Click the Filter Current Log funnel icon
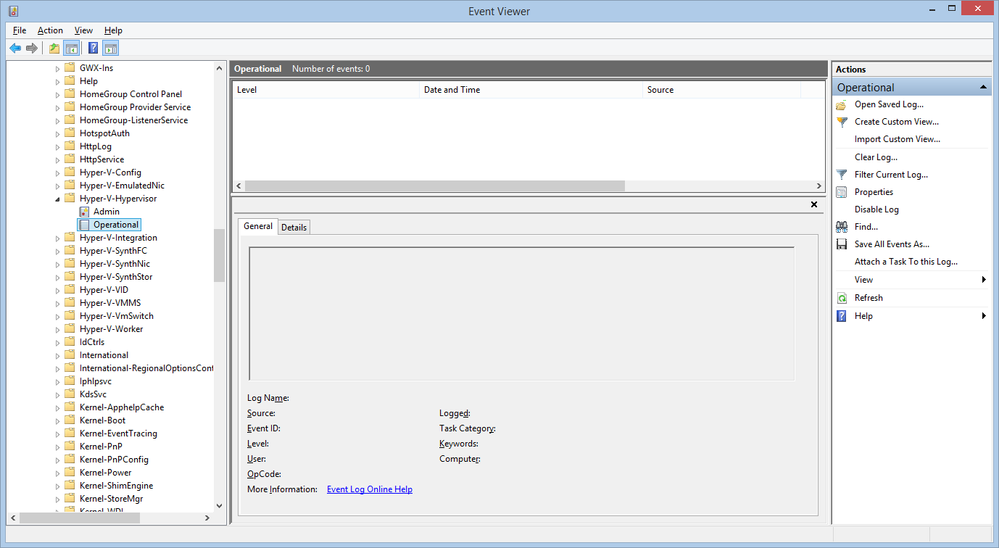Image resolution: width=999 pixels, height=548 pixels. 842,175
